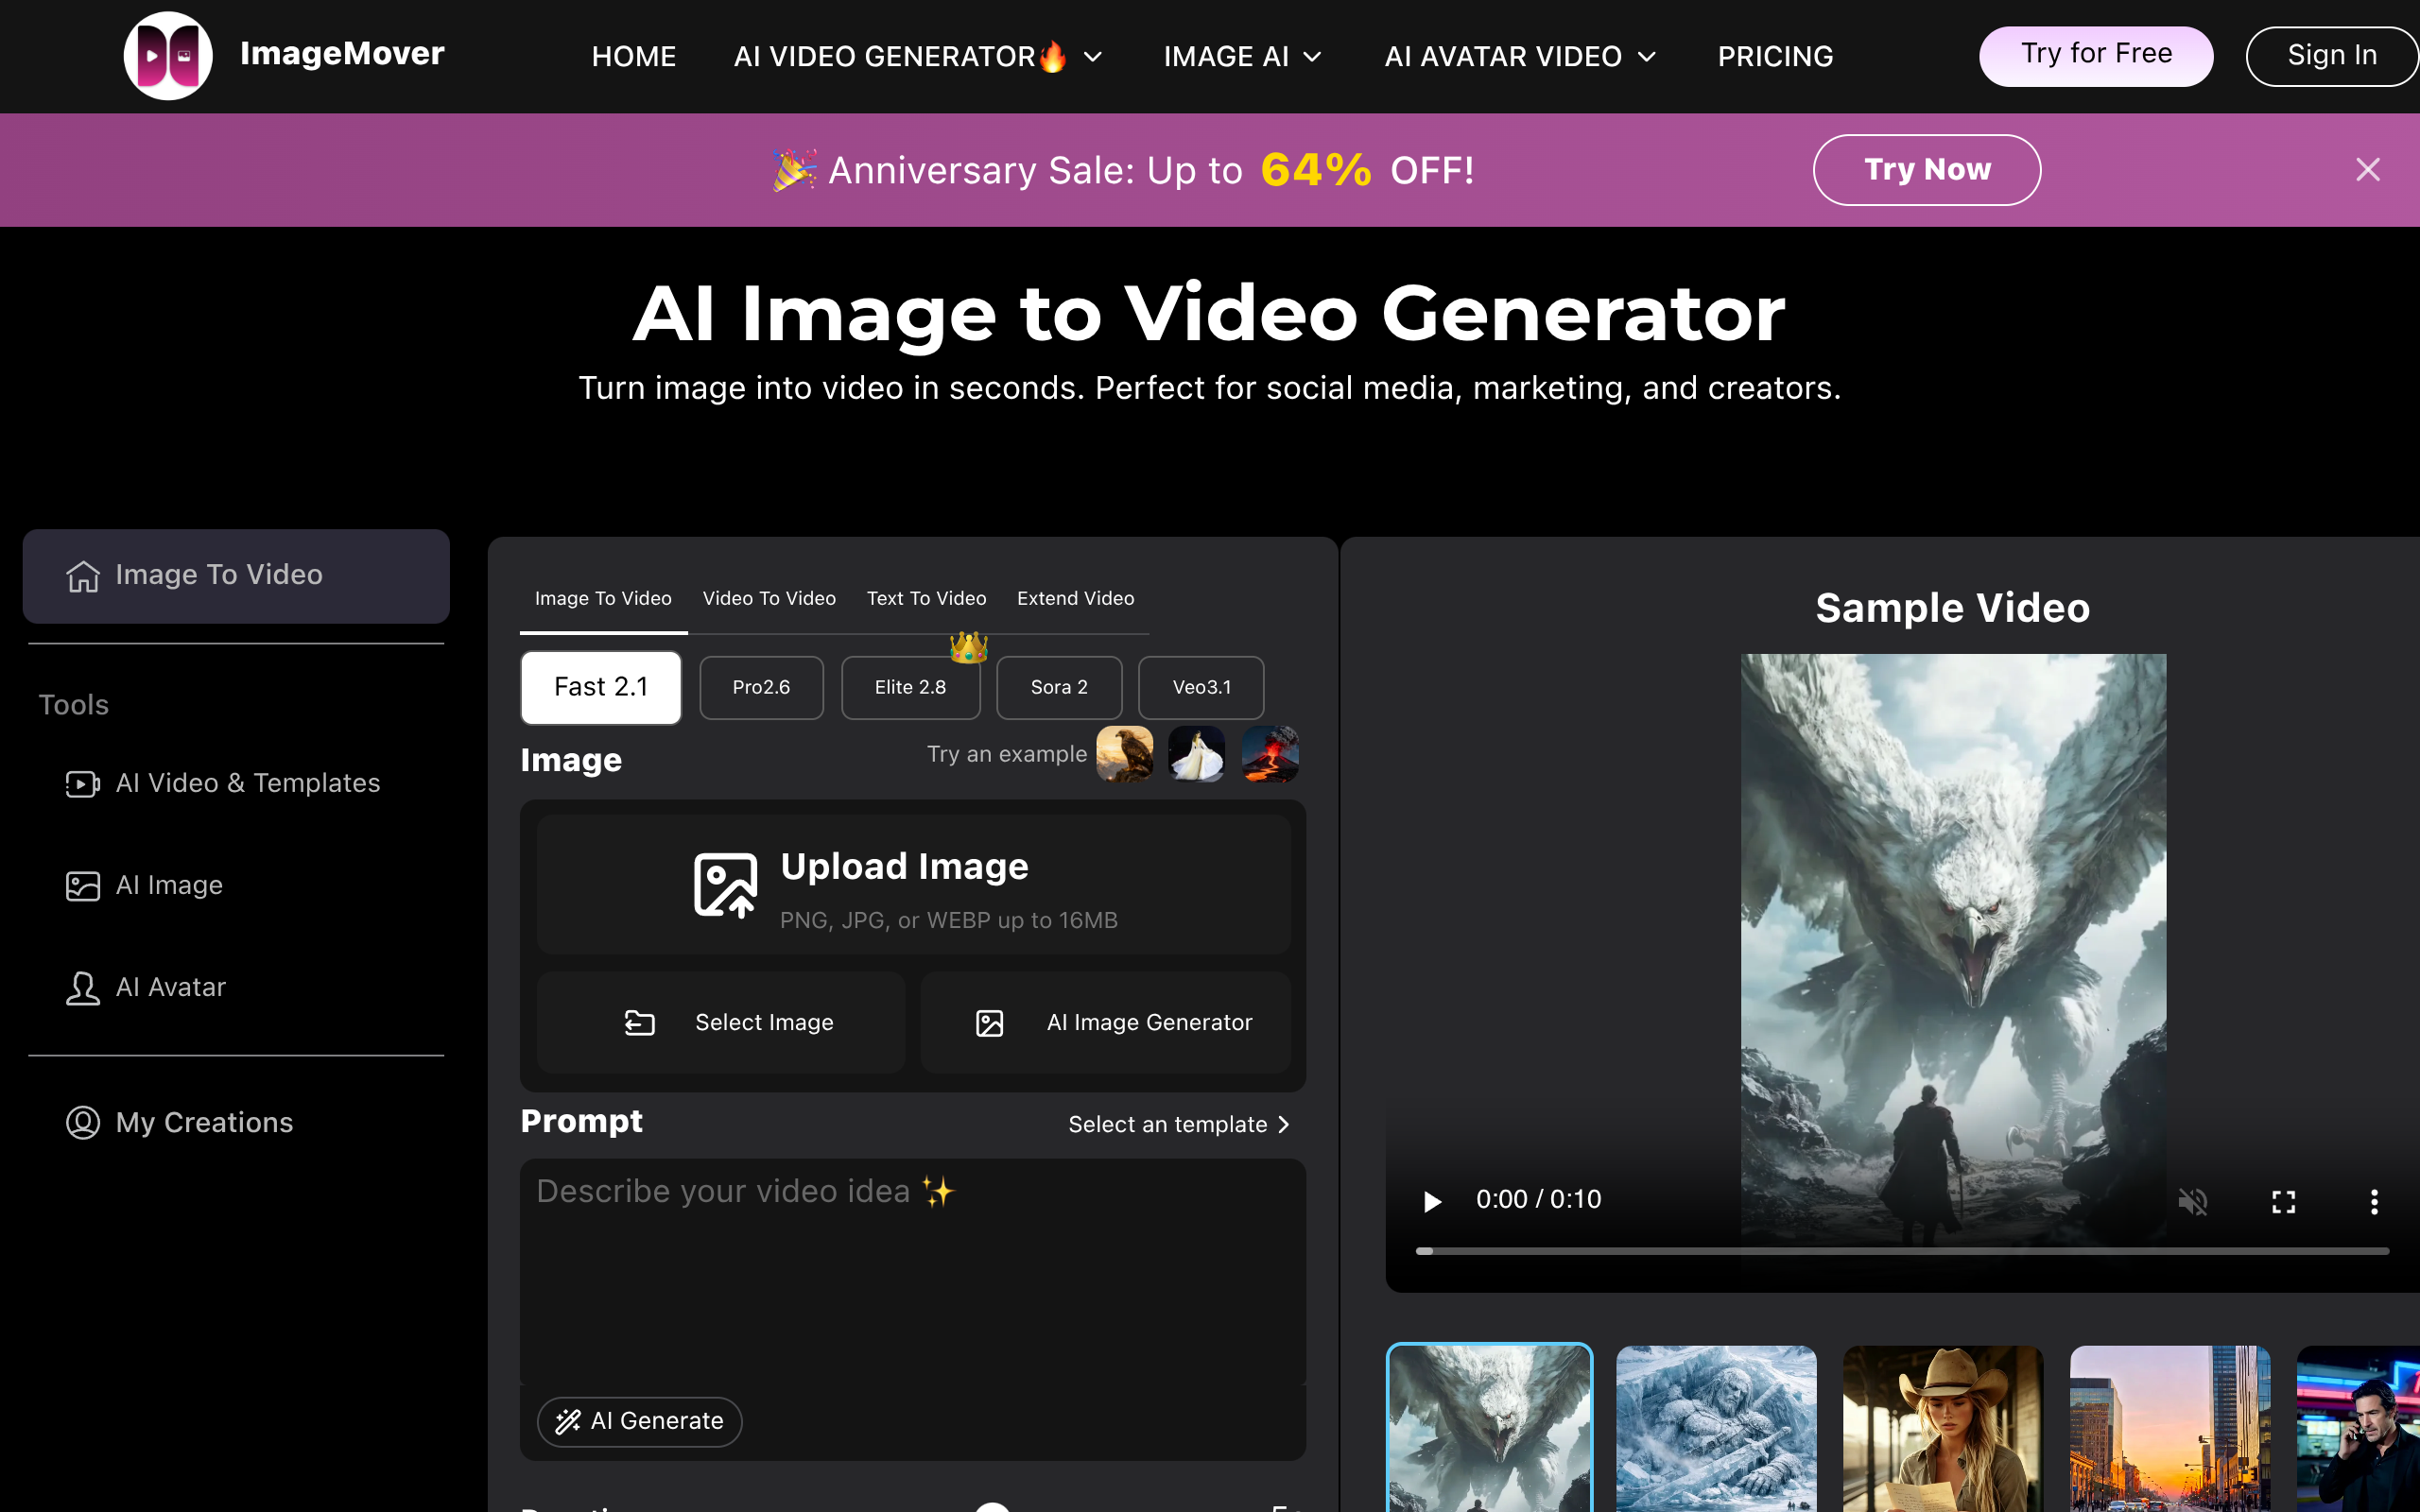
Task: Click the AI Generate magic wand button
Action: [640, 1421]
